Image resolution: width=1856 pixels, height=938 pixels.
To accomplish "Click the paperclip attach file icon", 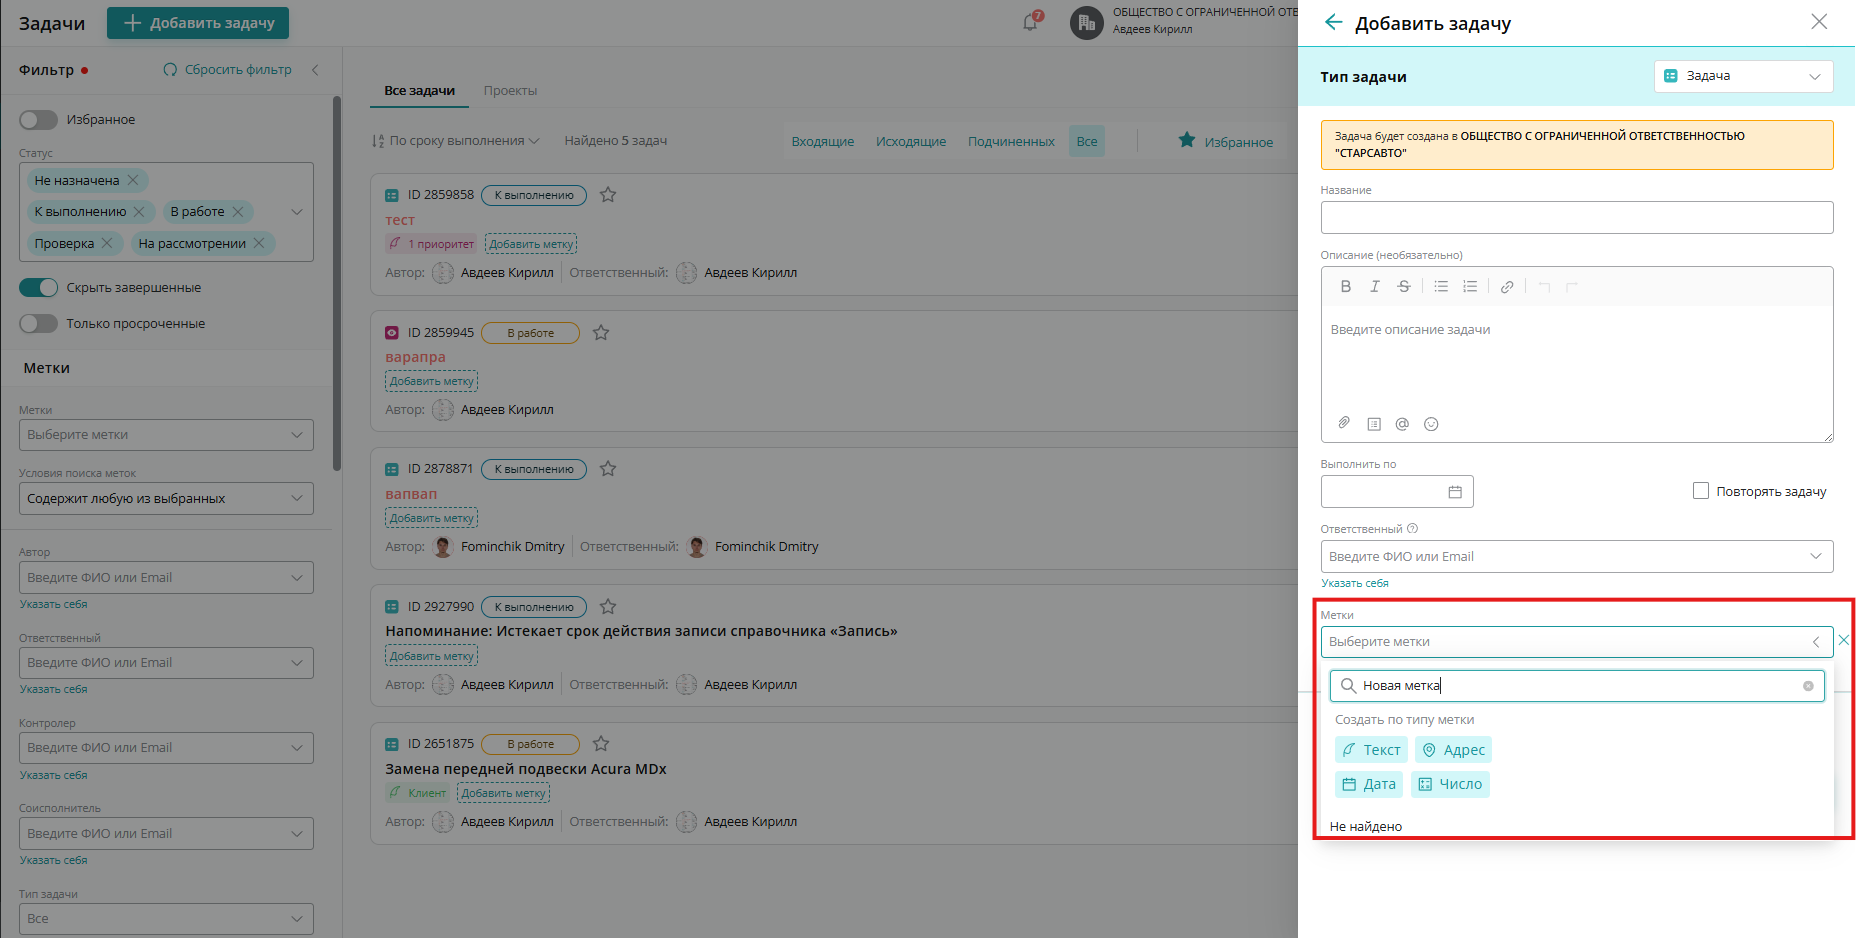I will pyautogui.click(x=1344, y=423).
